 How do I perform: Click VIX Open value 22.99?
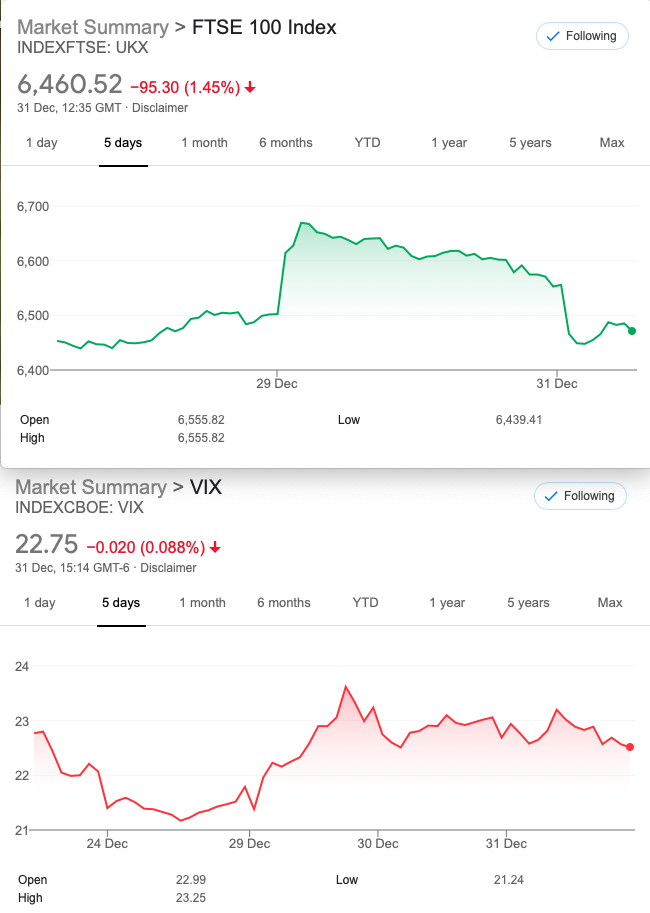point(191,880)
